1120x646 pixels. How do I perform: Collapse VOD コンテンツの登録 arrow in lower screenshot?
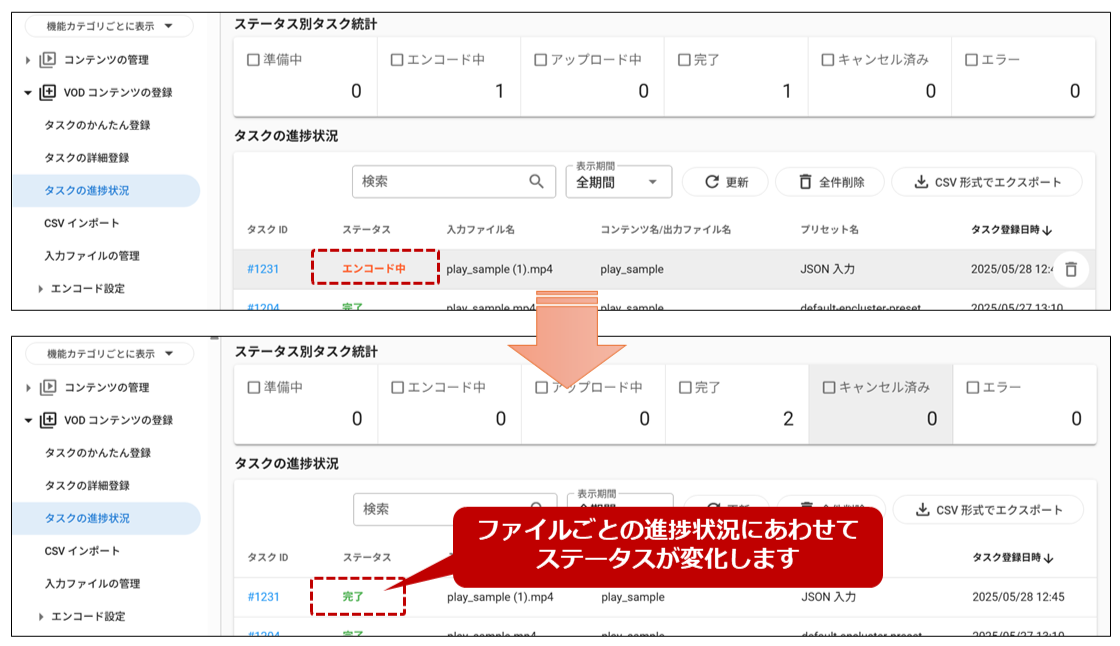tap(28, 420)
